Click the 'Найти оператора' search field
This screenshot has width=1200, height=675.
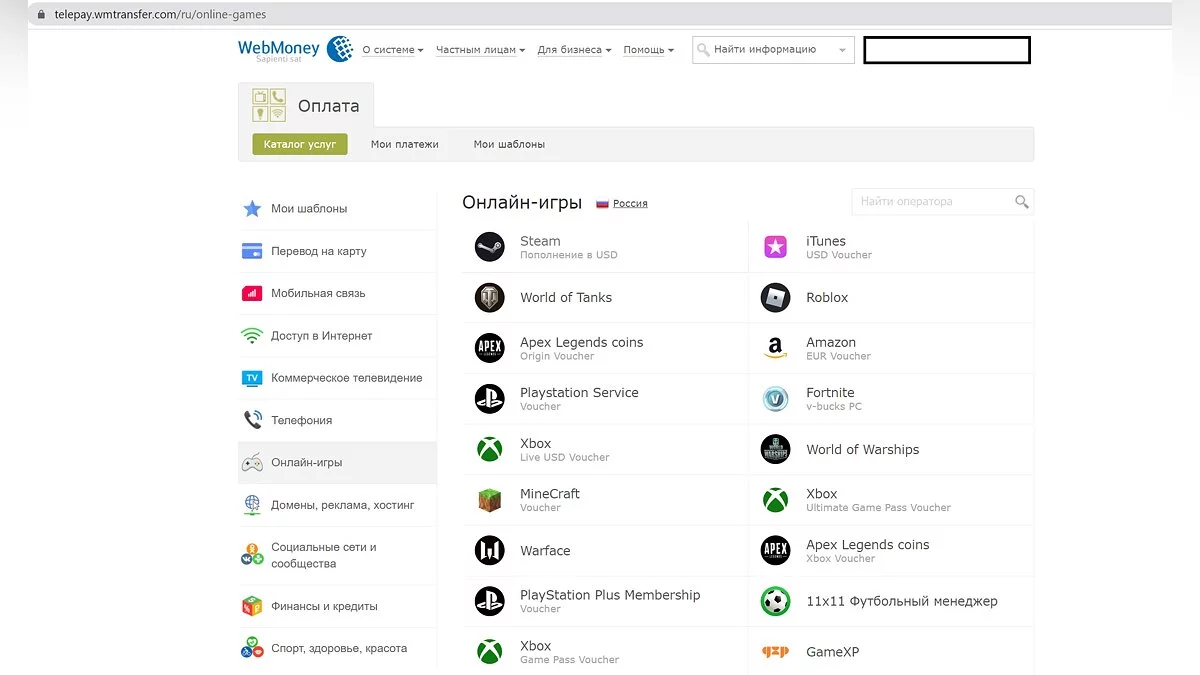(x=930, y=202)
